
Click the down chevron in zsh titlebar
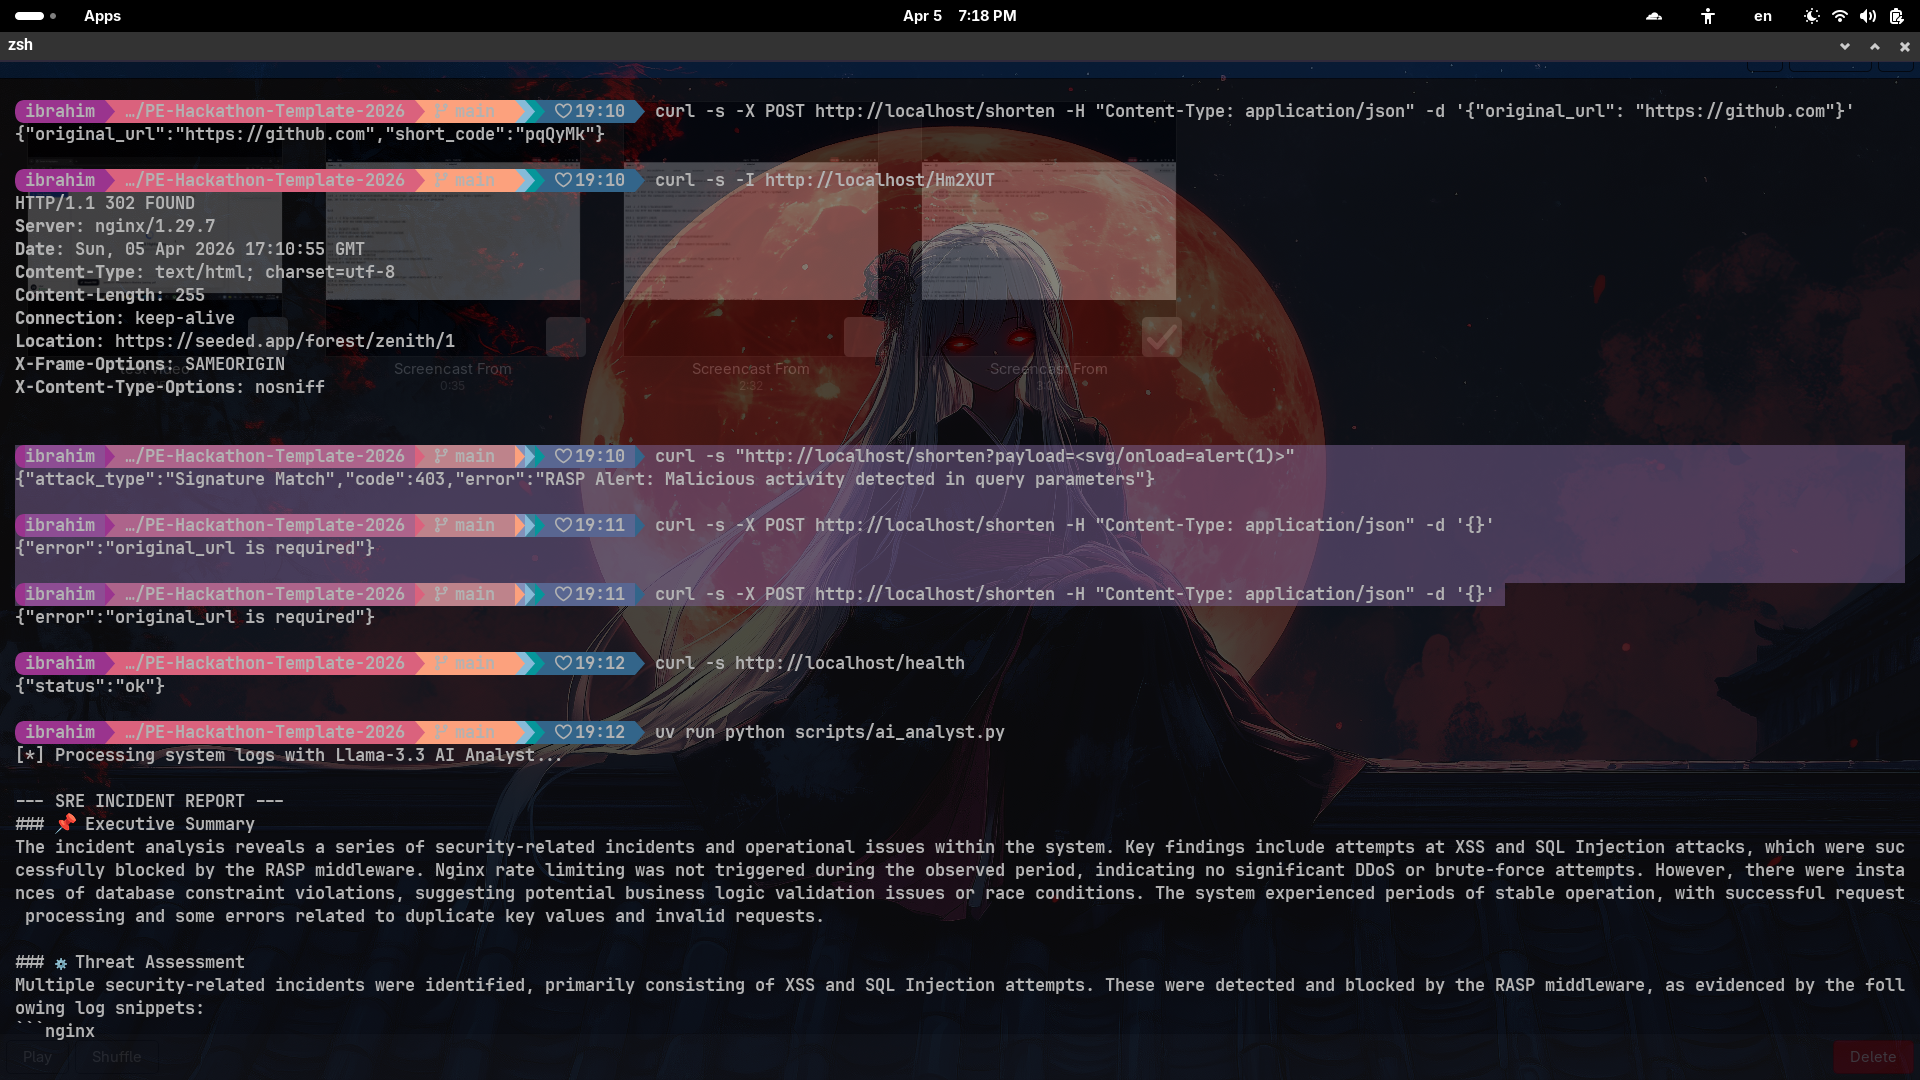coord(1844,46)
